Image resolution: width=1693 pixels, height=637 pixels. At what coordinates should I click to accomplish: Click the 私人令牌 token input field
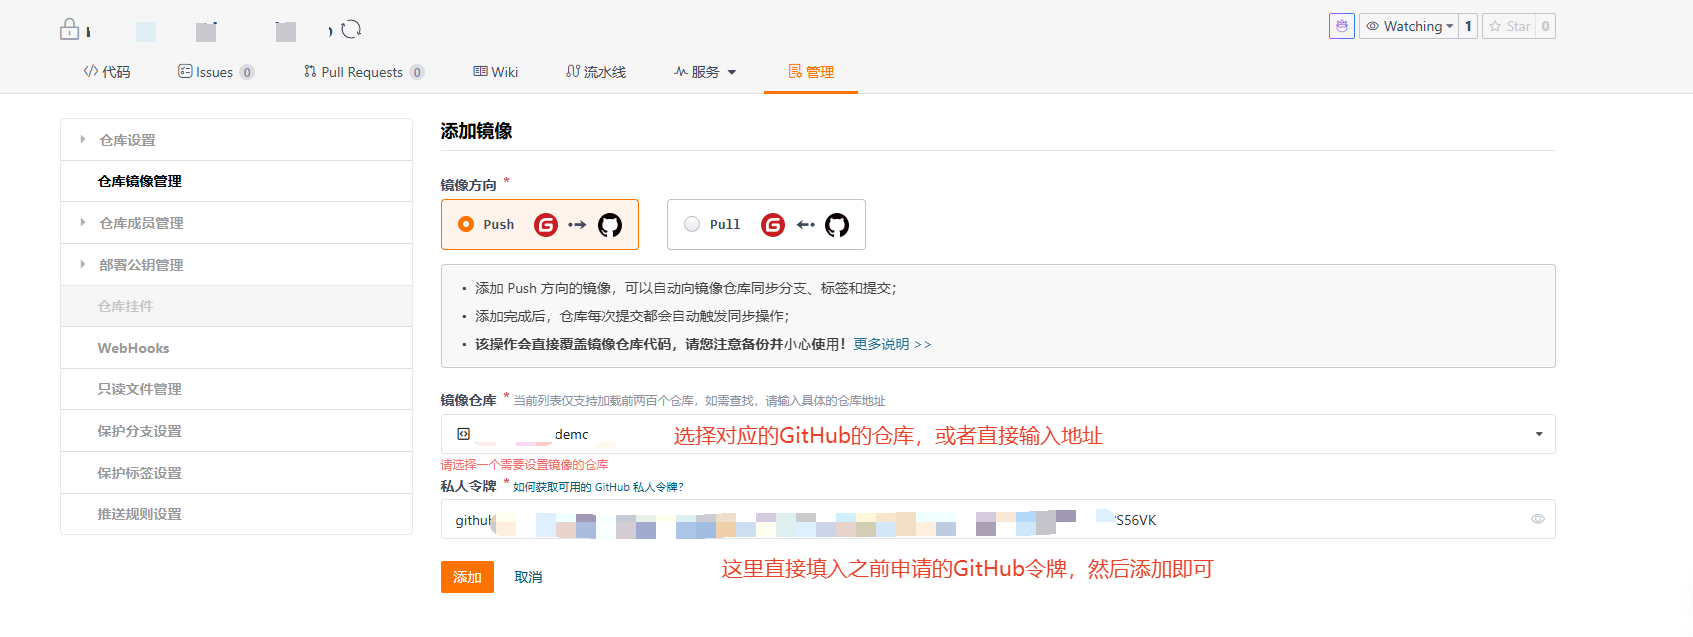pyautogui.click(x=990, y=519)
